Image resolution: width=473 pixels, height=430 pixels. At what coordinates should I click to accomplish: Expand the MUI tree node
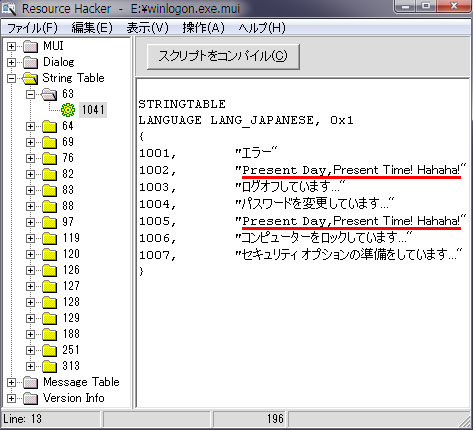(x=11, y=46)
